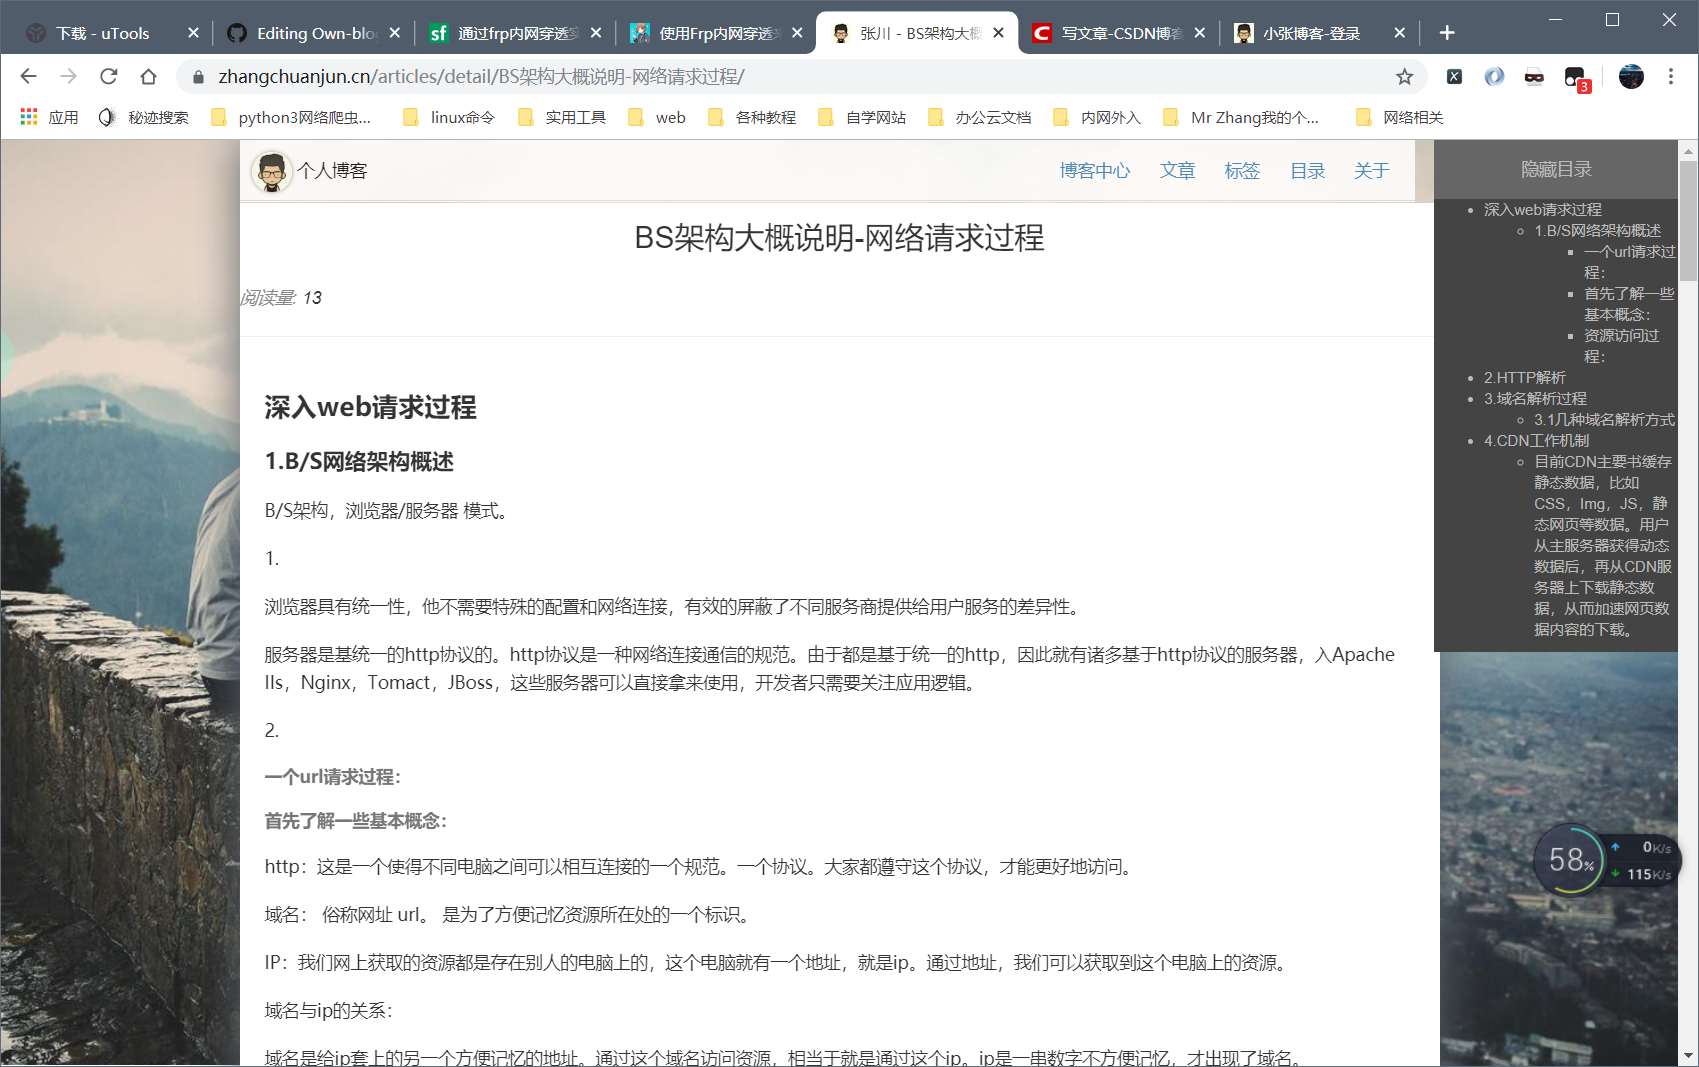Open the dark X extension icon
Viewport: 1699px width, 1067px height.
click(x=1454, y=76)
